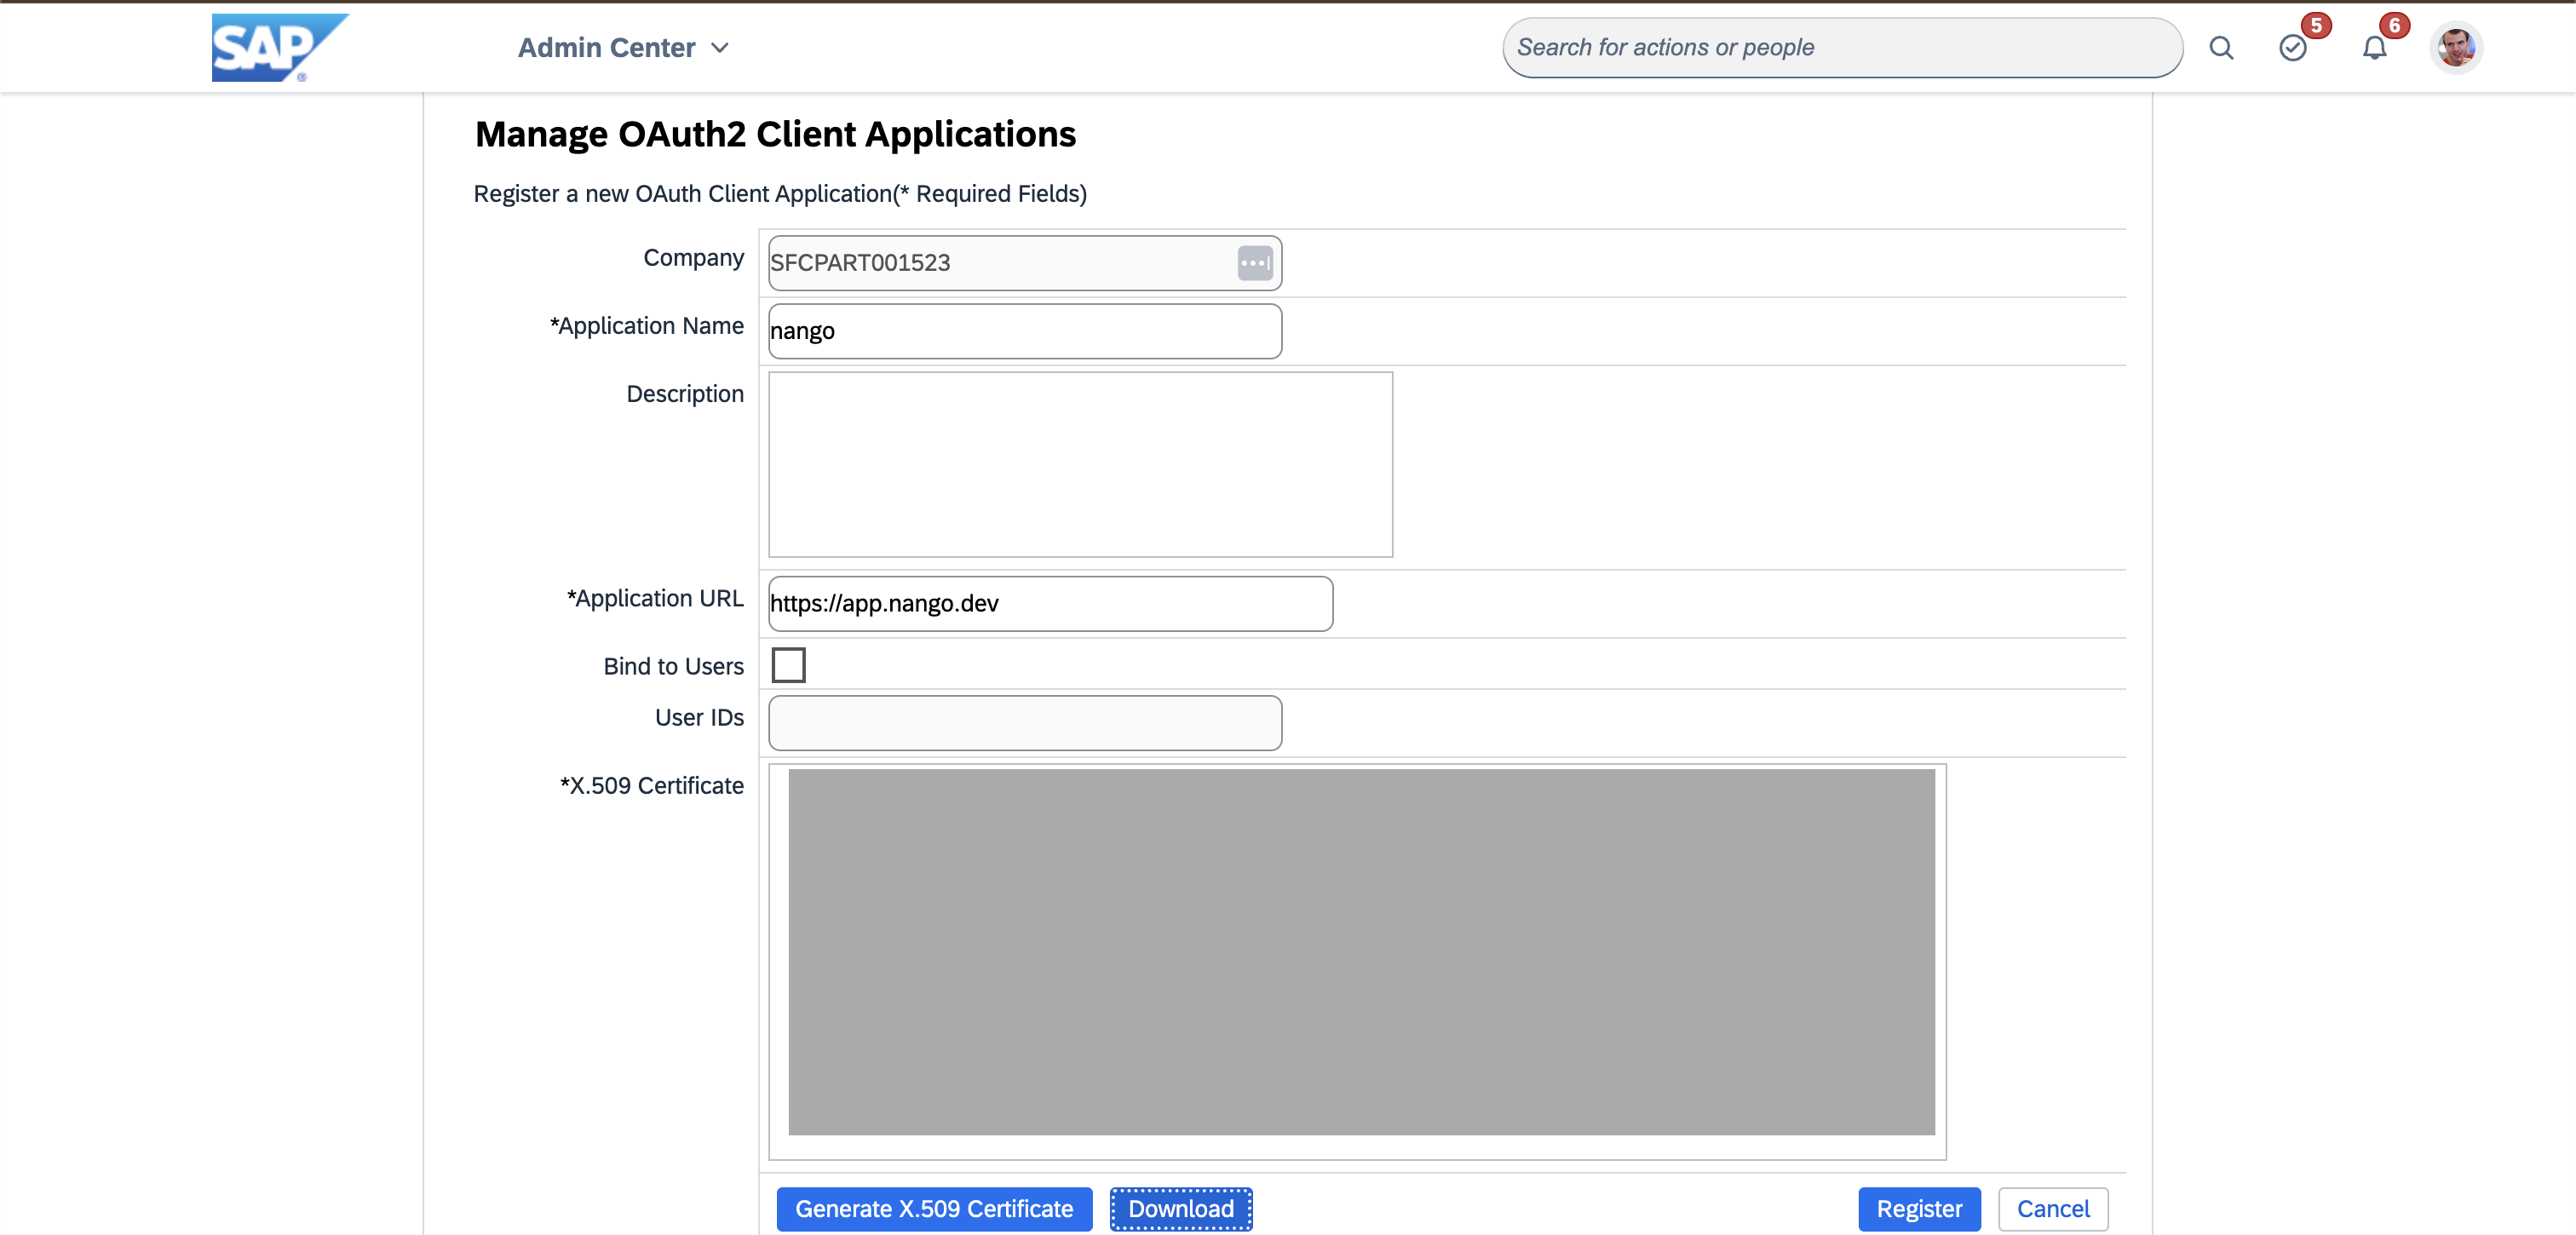The width and height of the screenshot is (2576, 1235).
Task: Click the Company field SFCPART001523
Action: tap(1025, 263)
